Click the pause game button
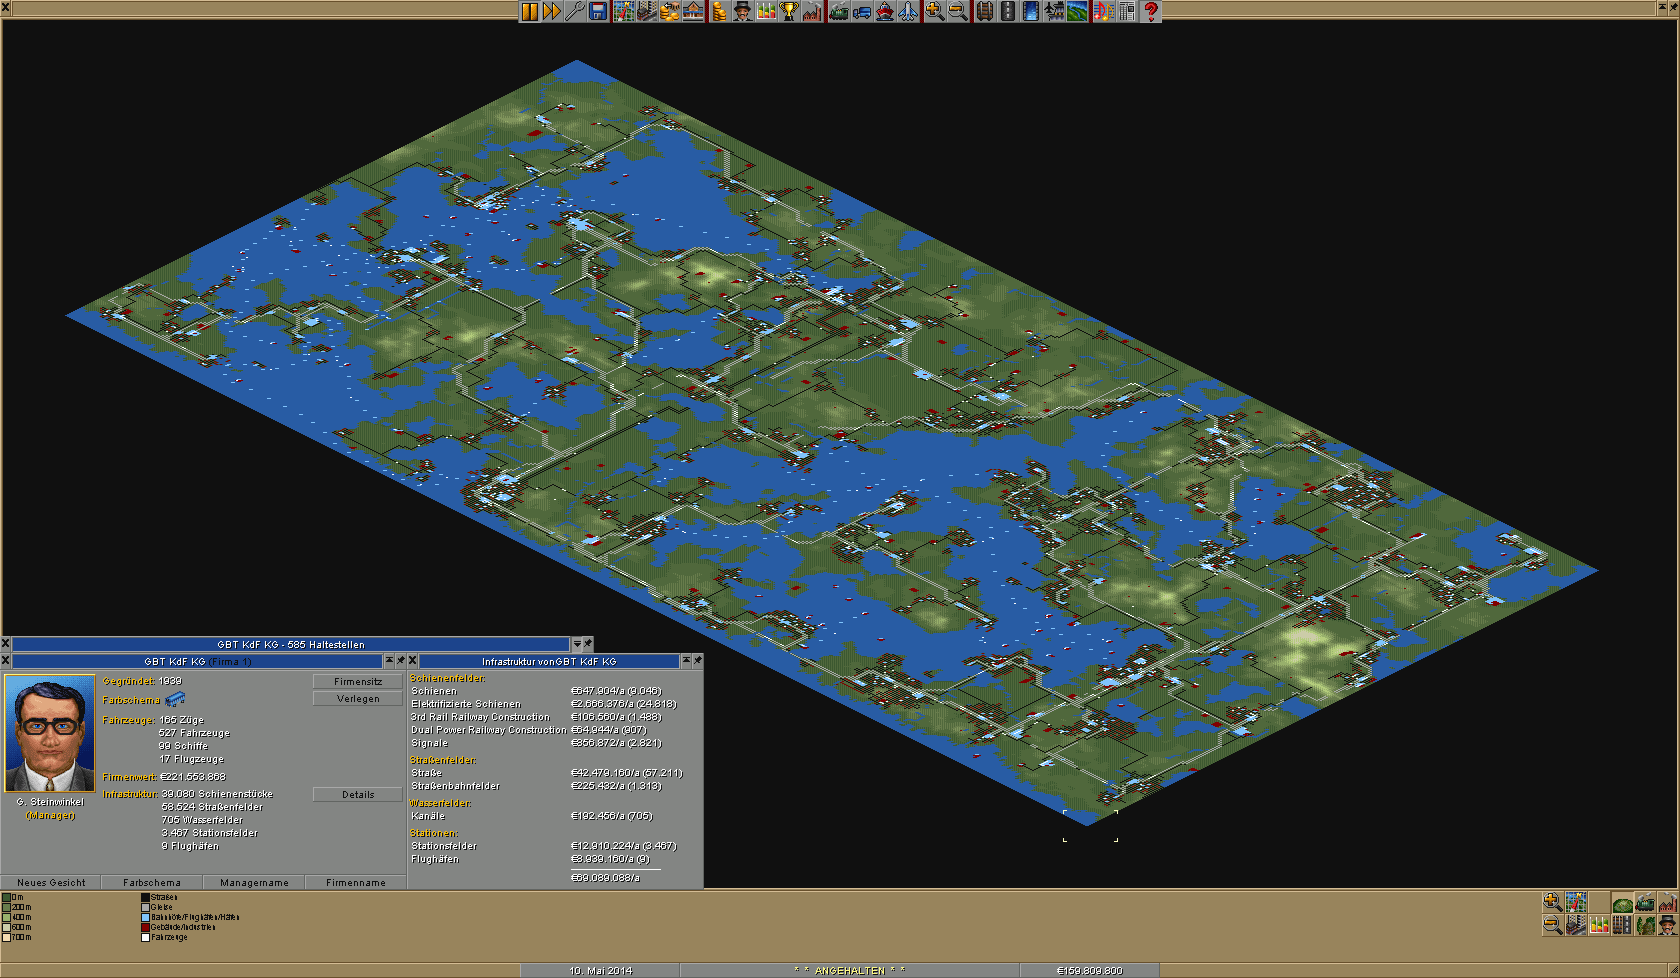This screenshot has width=1680, height=978. [x=529, y=11]
